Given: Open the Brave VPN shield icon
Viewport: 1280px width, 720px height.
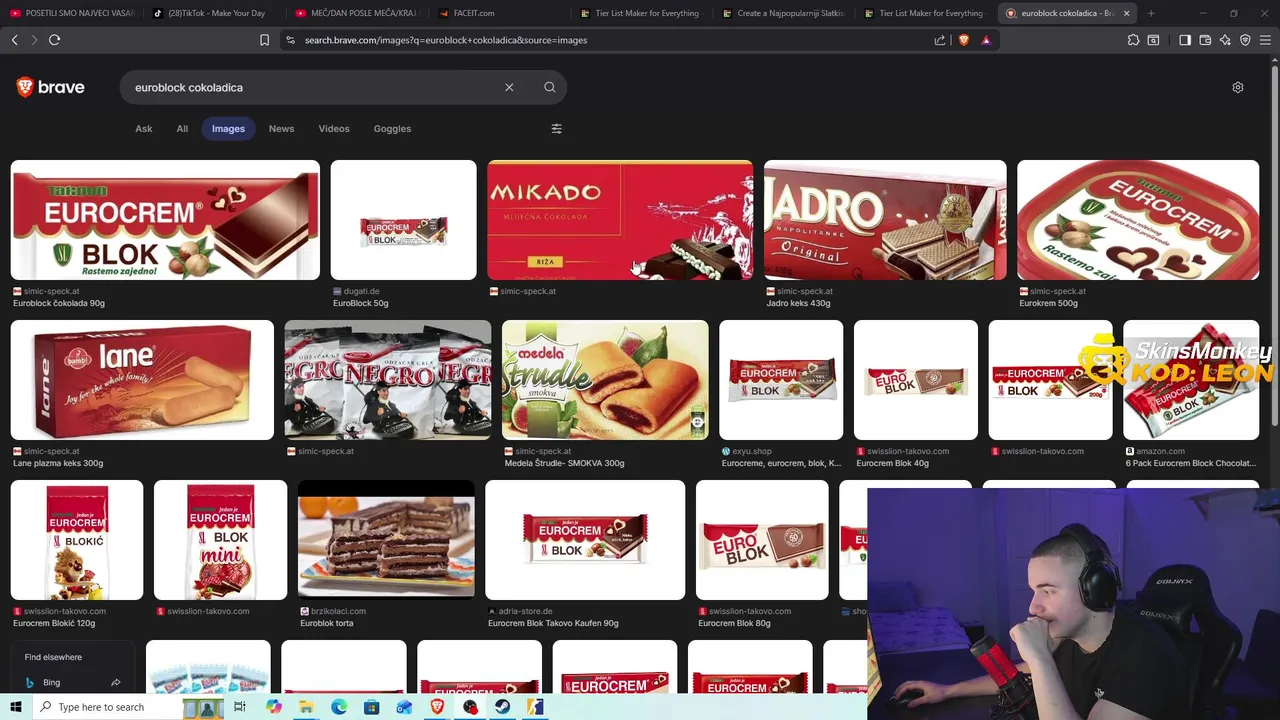Looking at the screenshot, I should [x=1245, y=40].
